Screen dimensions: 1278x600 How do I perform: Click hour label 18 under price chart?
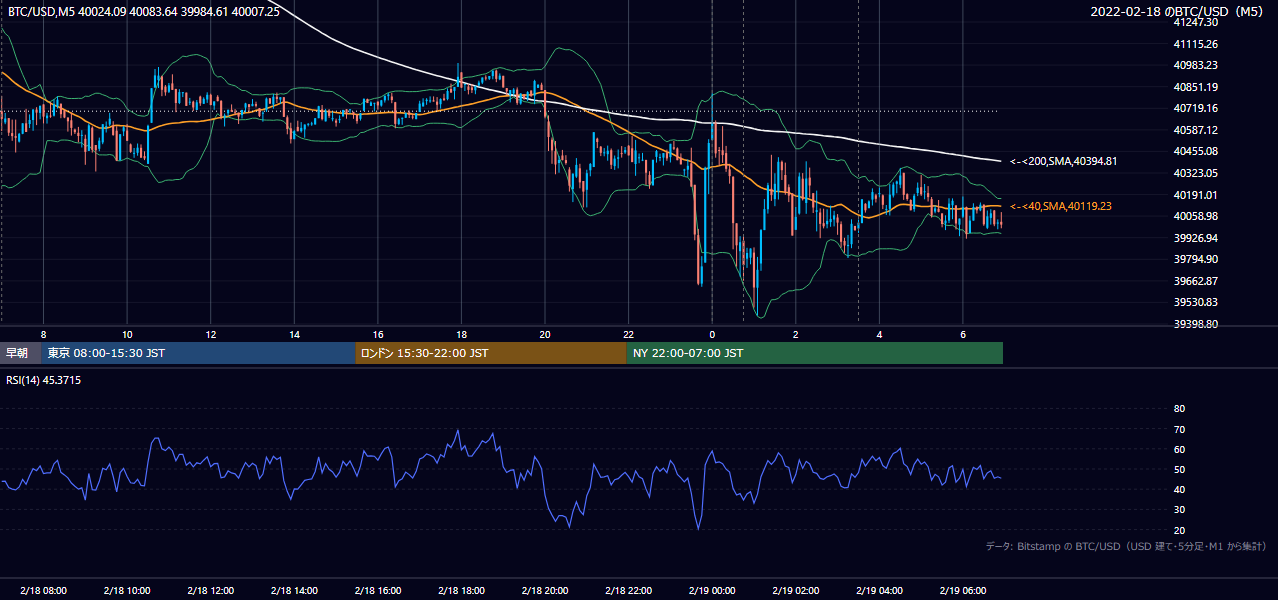pos(461,334)
